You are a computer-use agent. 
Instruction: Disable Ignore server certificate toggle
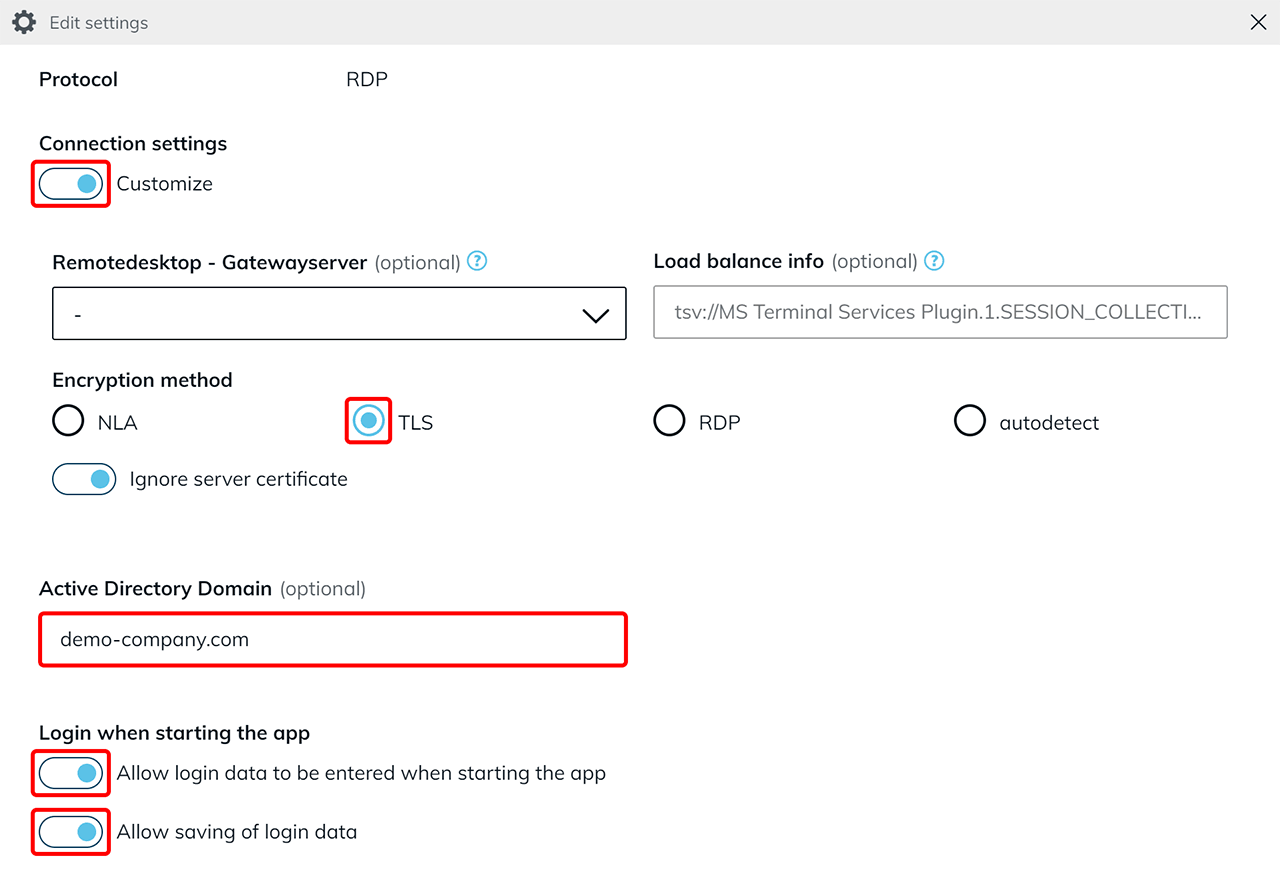84,480
